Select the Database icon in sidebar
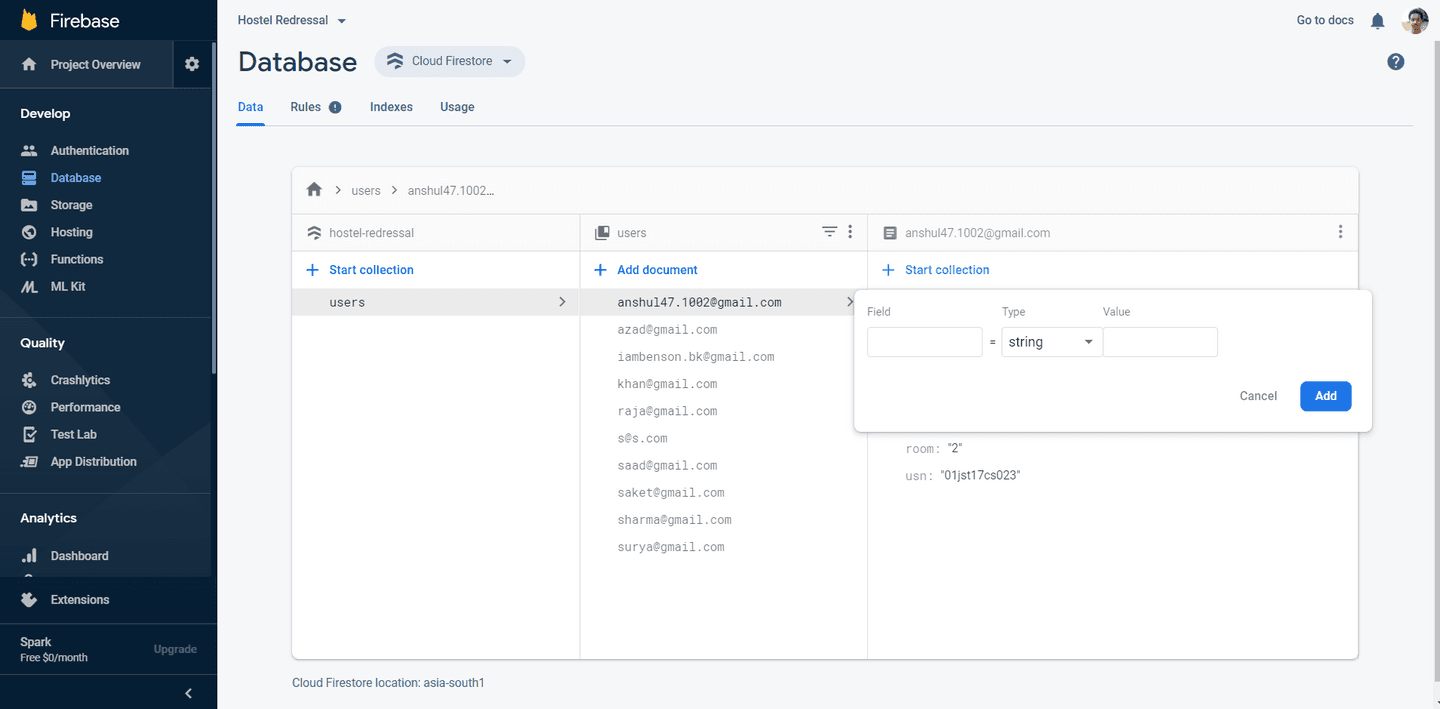This screenshot has width=1440, height=709. [29, 178]
